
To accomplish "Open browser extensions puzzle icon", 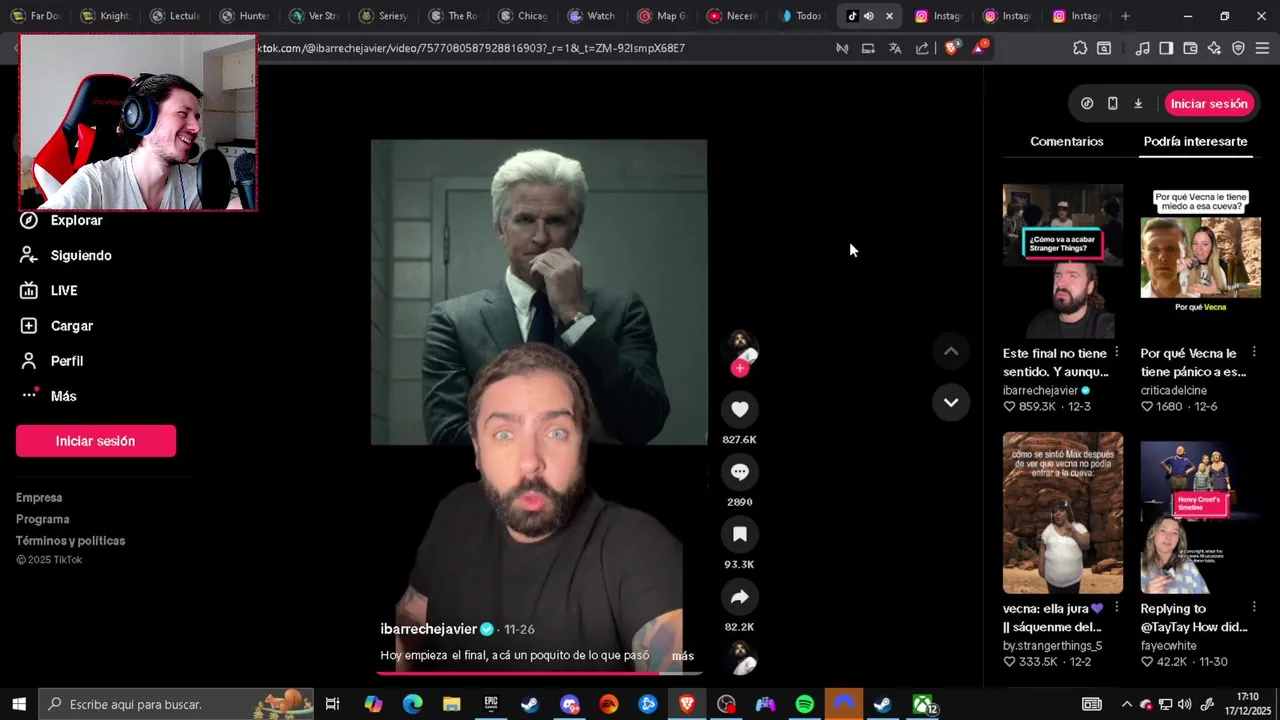I will click(1080, 48).
